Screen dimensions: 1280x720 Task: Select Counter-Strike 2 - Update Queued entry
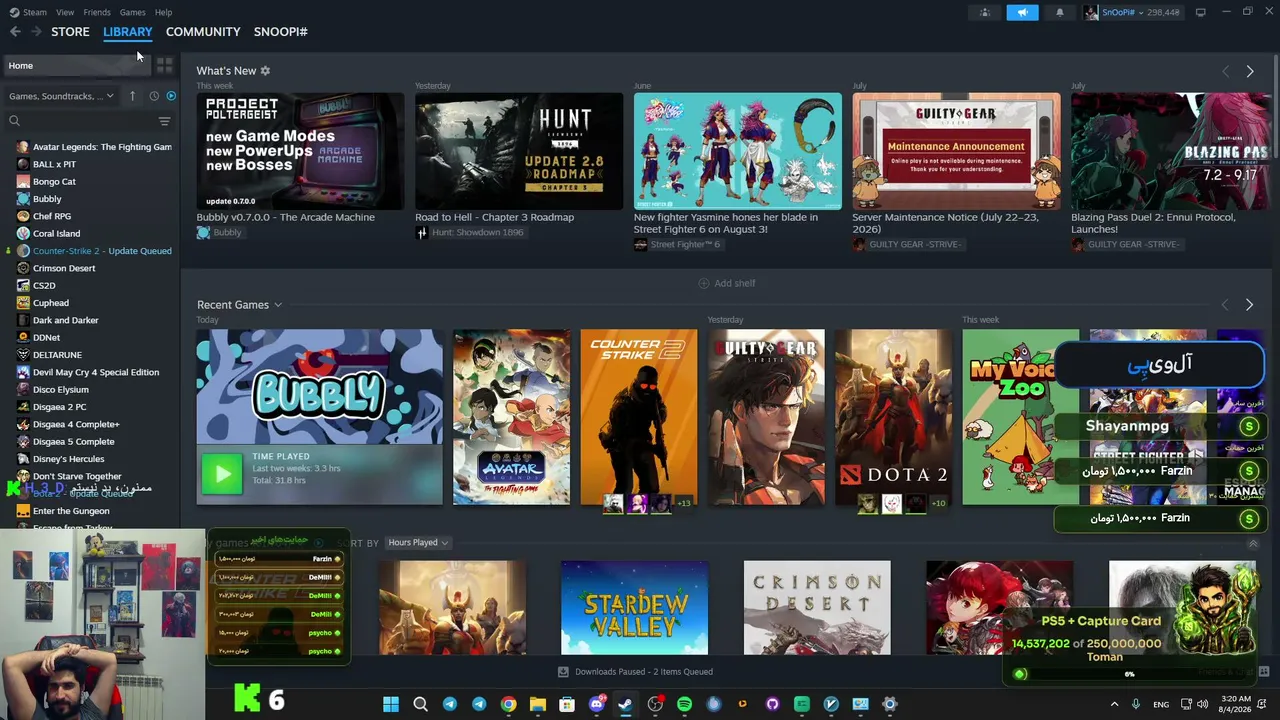[102, 251]
